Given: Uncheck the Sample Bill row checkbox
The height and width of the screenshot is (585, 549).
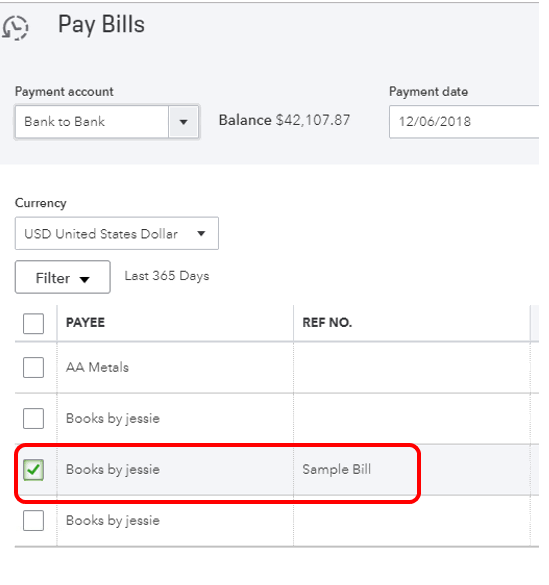Looking at the screenshot, I should 33,469.
